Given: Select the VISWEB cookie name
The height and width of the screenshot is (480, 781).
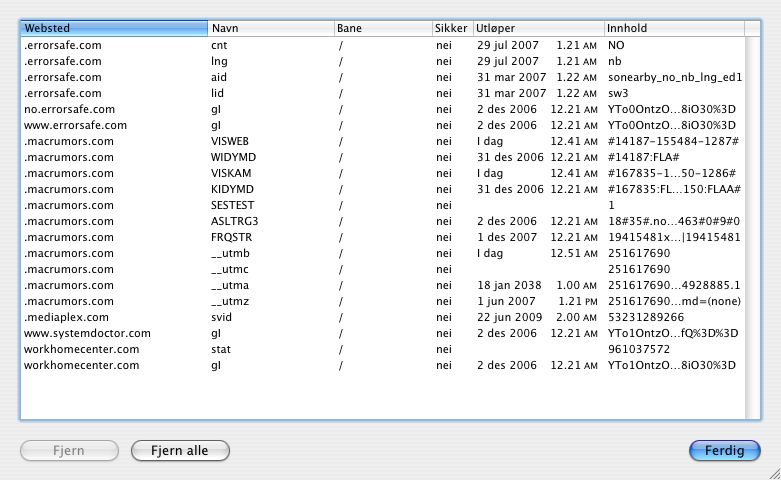Looking at the screenshot, I should pos(230,141).
